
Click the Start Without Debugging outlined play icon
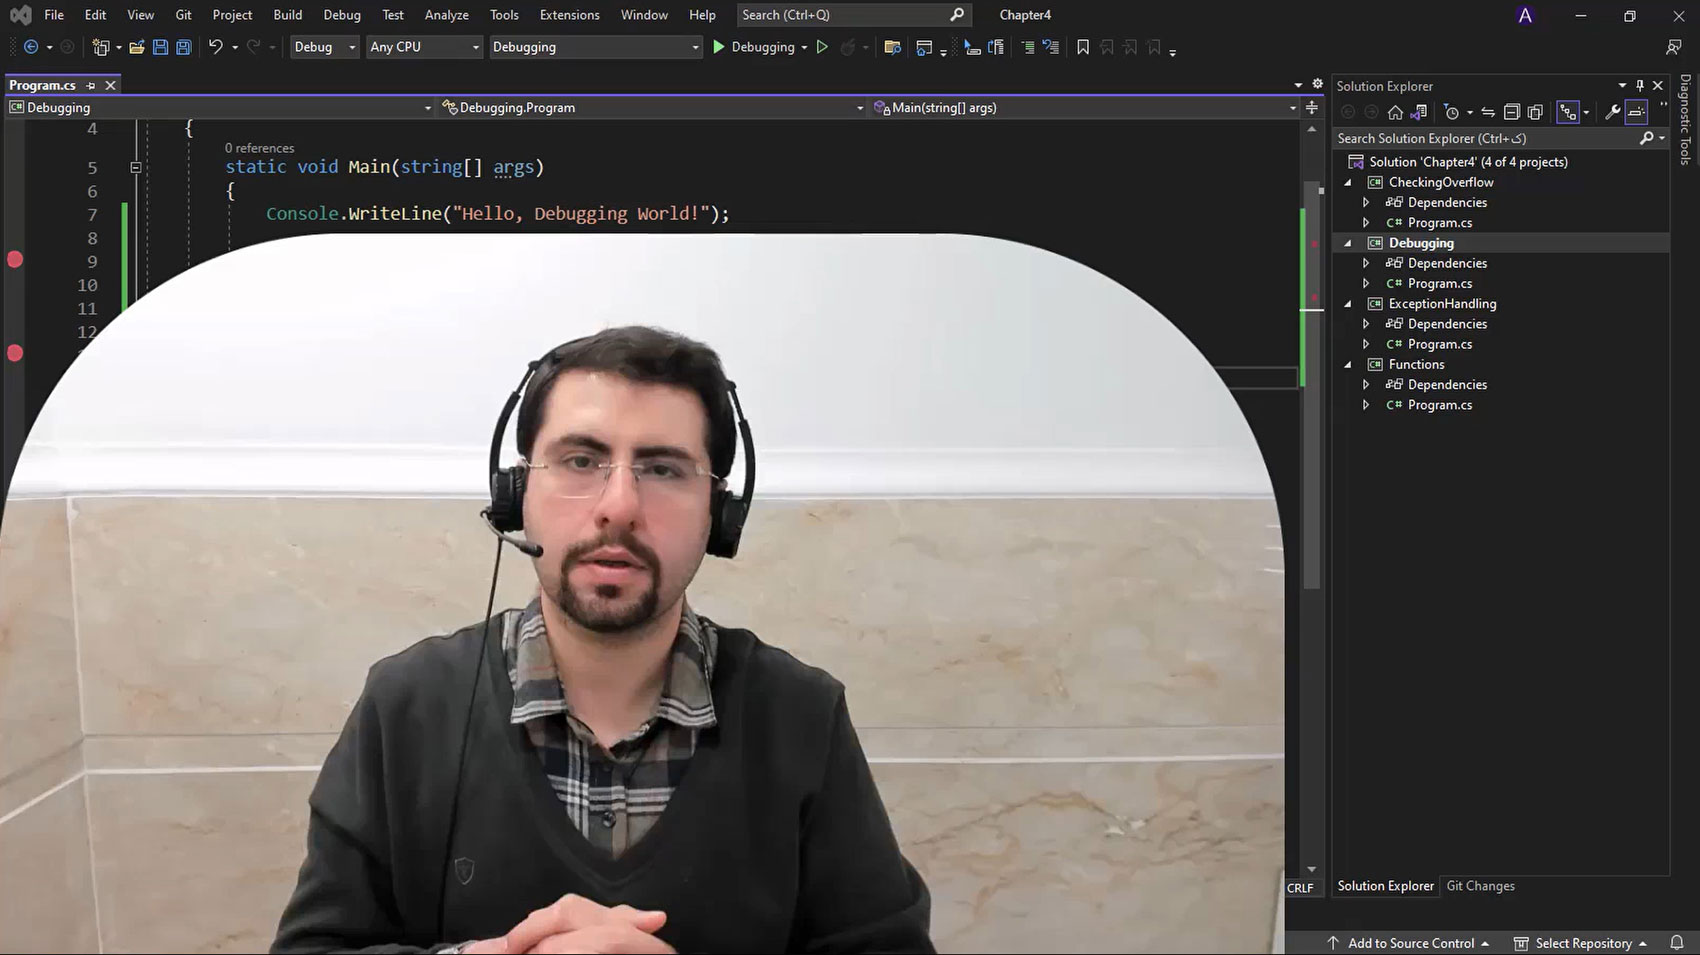pos(822,47)
